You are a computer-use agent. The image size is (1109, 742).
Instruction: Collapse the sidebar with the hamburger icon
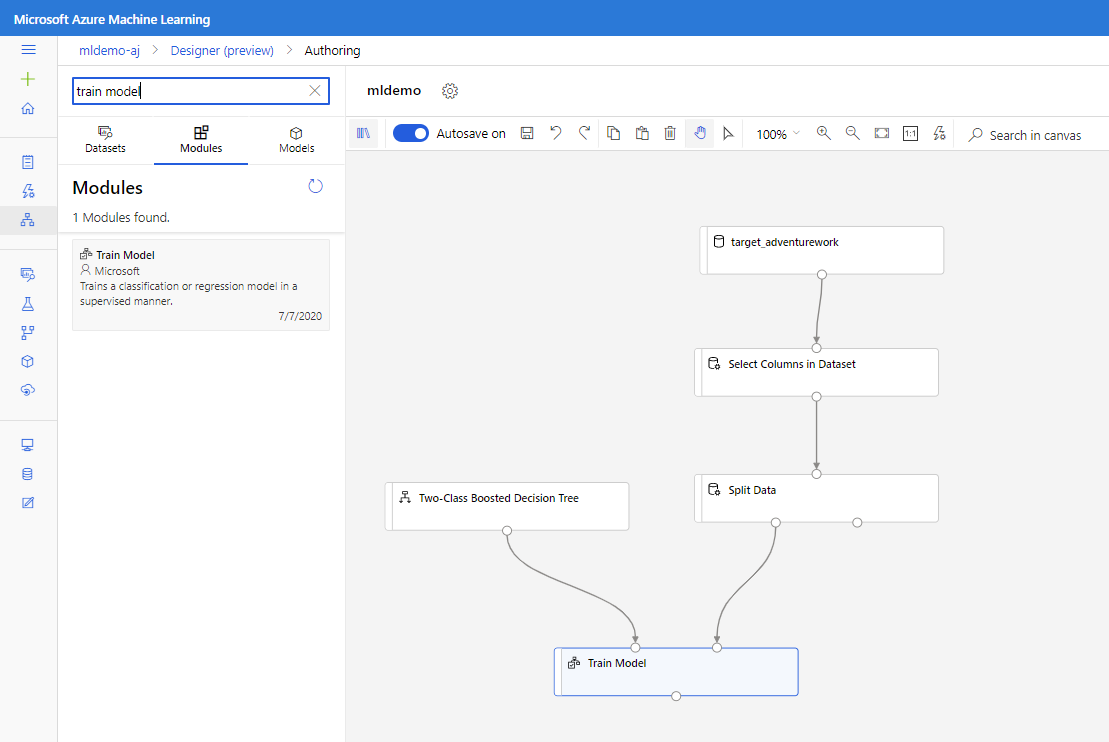(28, 49)
